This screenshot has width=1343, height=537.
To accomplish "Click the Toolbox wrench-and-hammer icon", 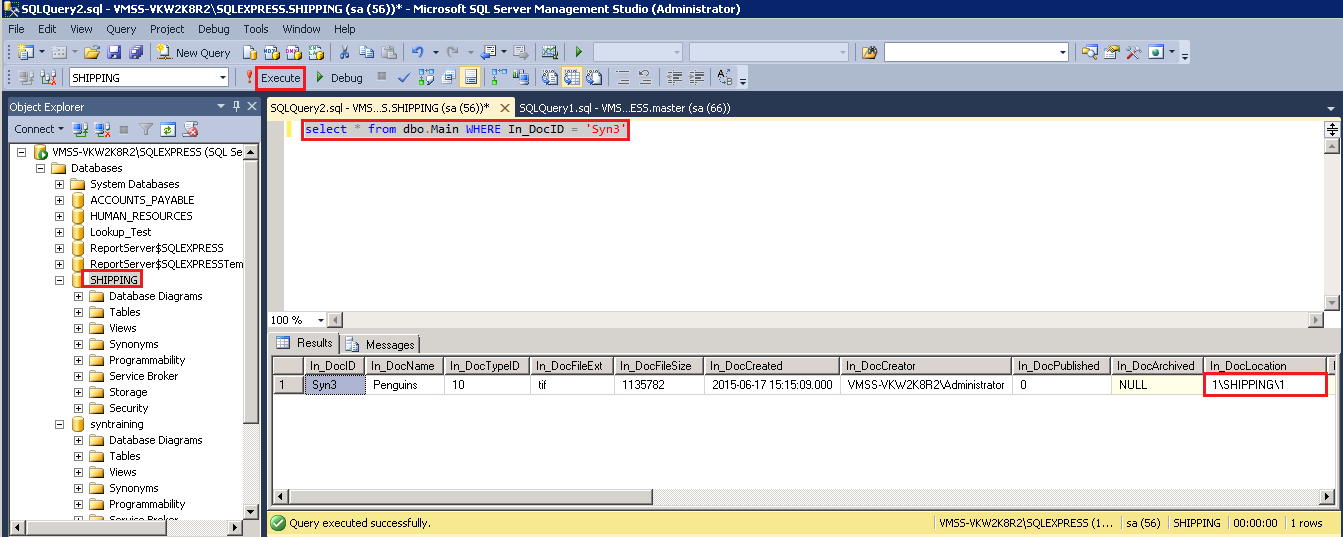I will point(1133,52).
